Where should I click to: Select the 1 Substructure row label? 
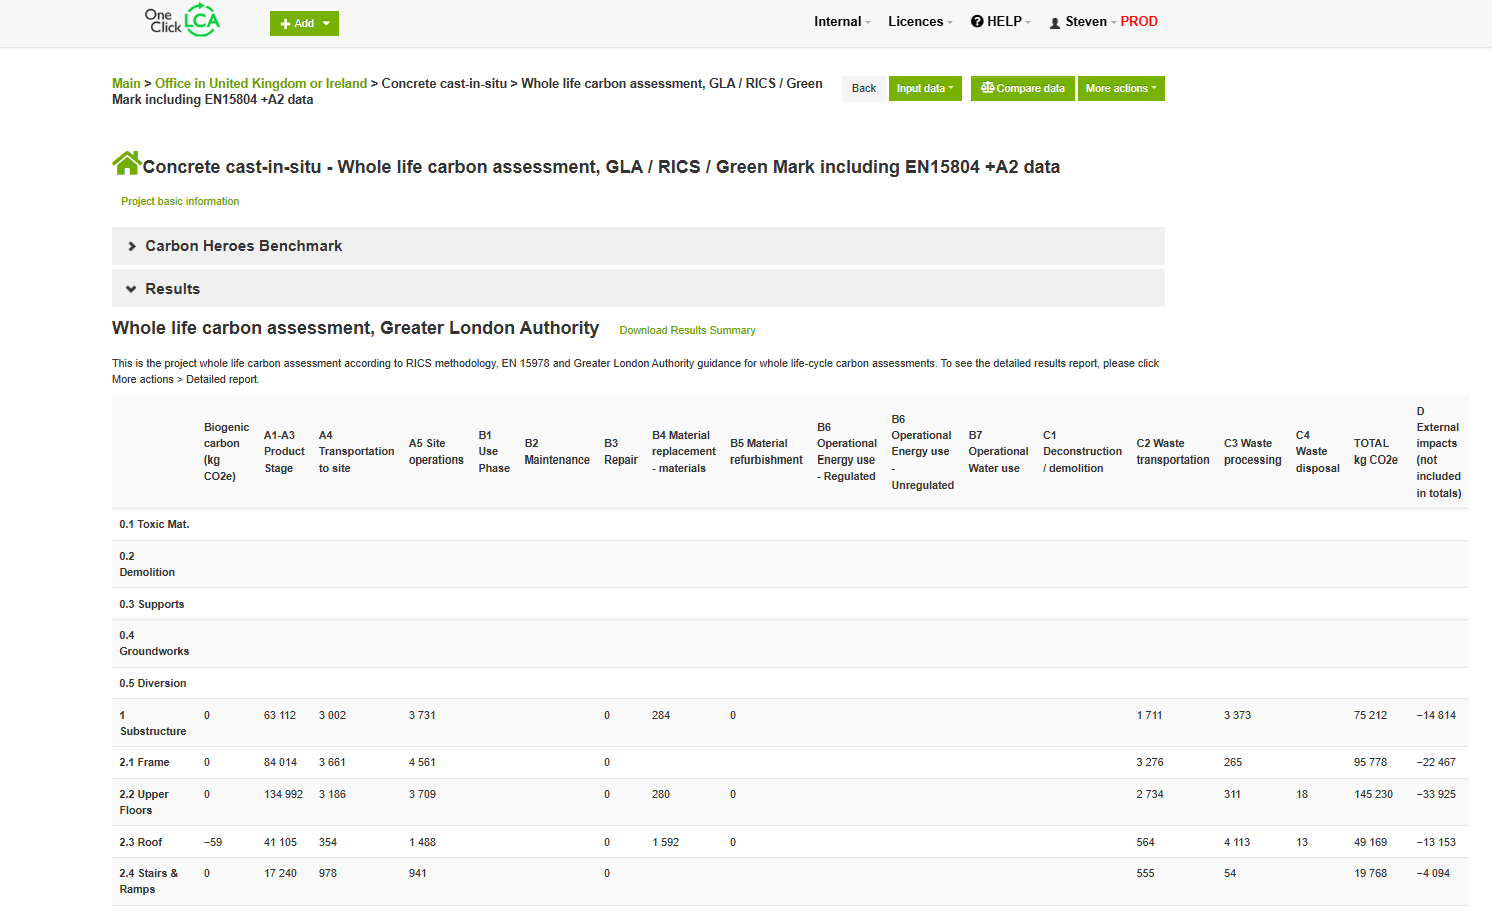click(152, 724)
